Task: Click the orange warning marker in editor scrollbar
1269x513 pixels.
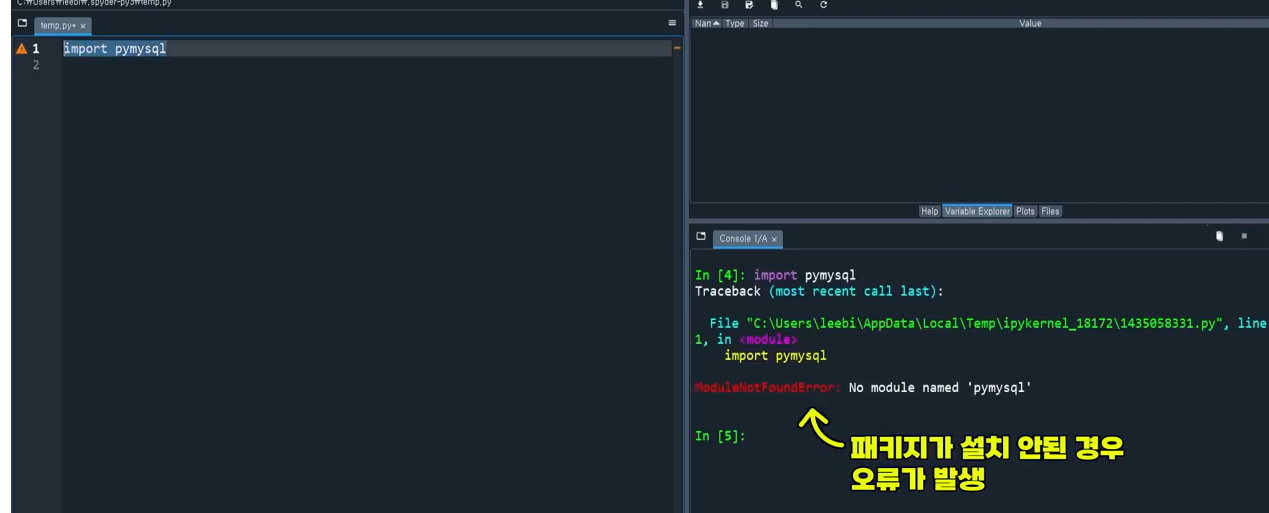Action: pyautogui.click(x=677, y=48)
